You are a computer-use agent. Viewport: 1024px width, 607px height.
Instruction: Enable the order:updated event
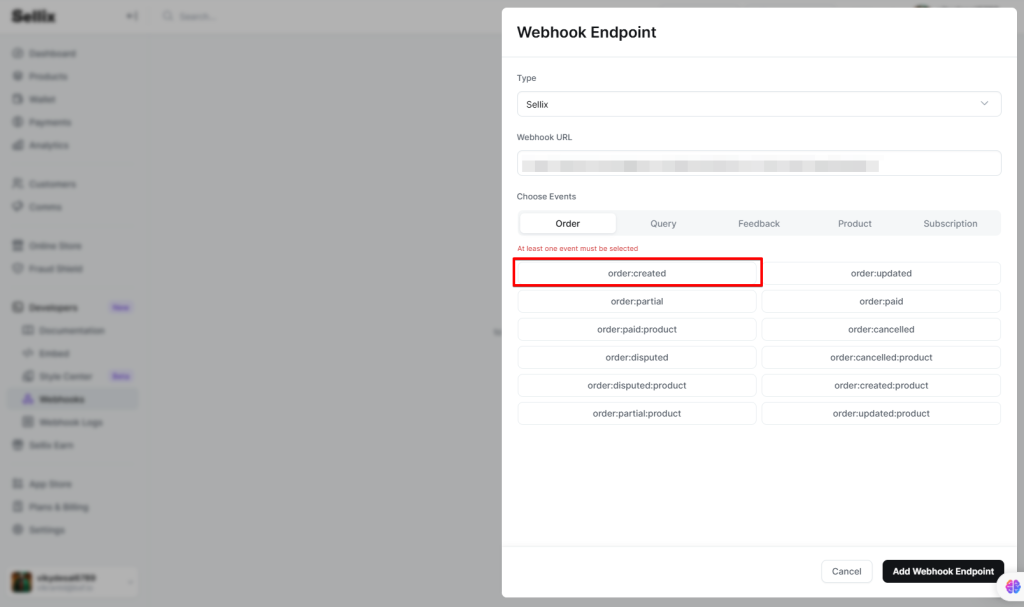click(881, 273)
